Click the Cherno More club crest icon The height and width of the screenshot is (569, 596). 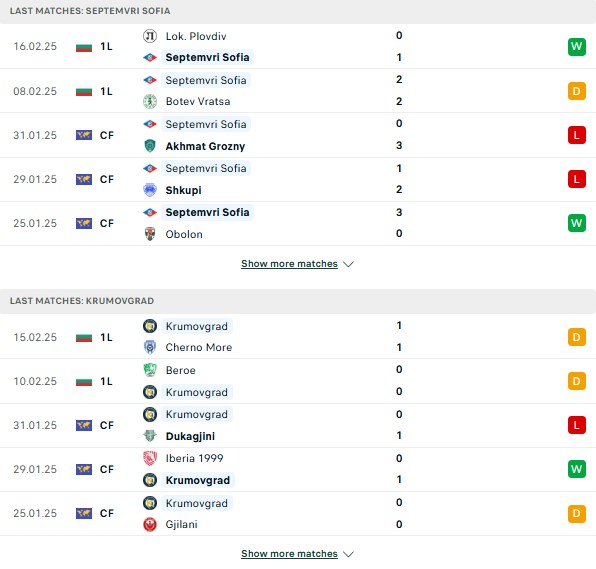pyautogui.click(x=150, y=347)
